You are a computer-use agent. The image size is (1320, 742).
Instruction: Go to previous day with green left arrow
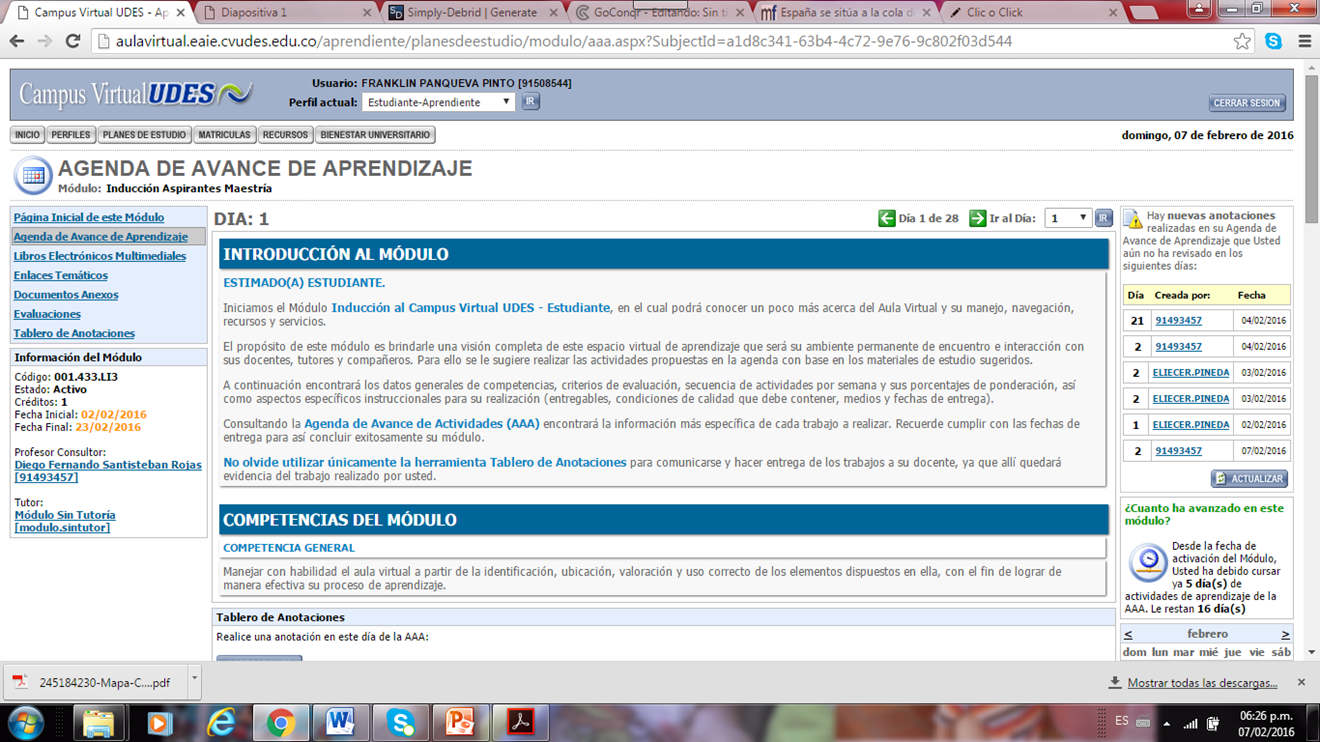pos(886,218)
